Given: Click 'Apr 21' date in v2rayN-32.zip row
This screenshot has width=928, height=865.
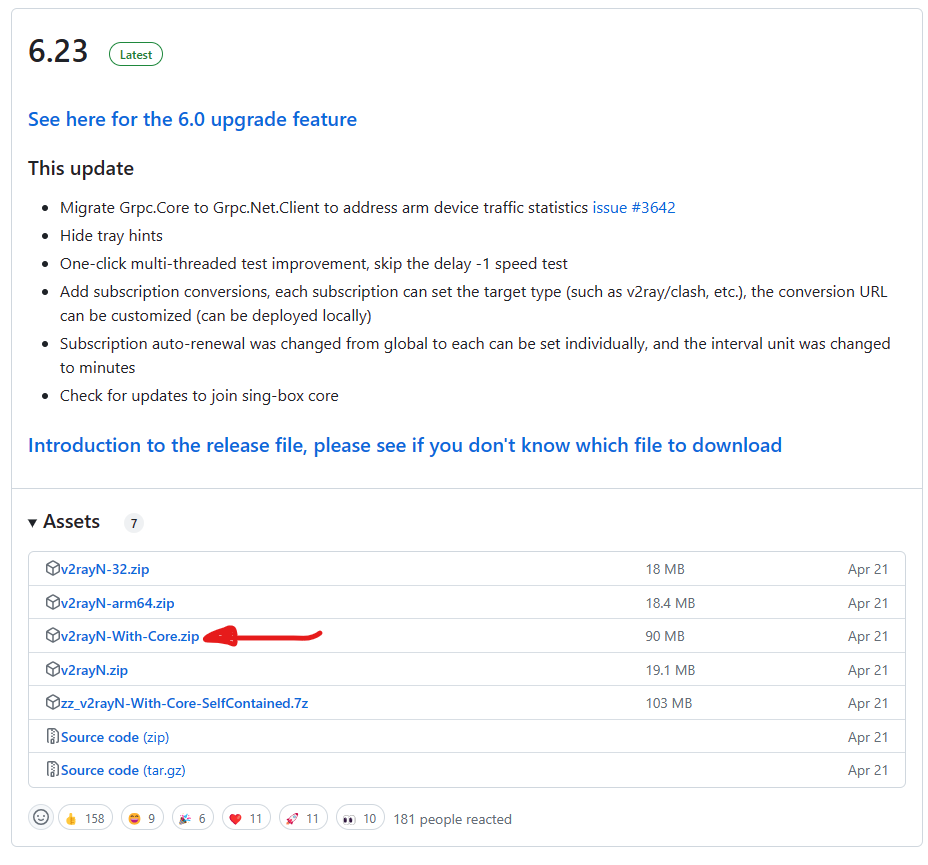Looking at the screenshot, I should [868, 569].
